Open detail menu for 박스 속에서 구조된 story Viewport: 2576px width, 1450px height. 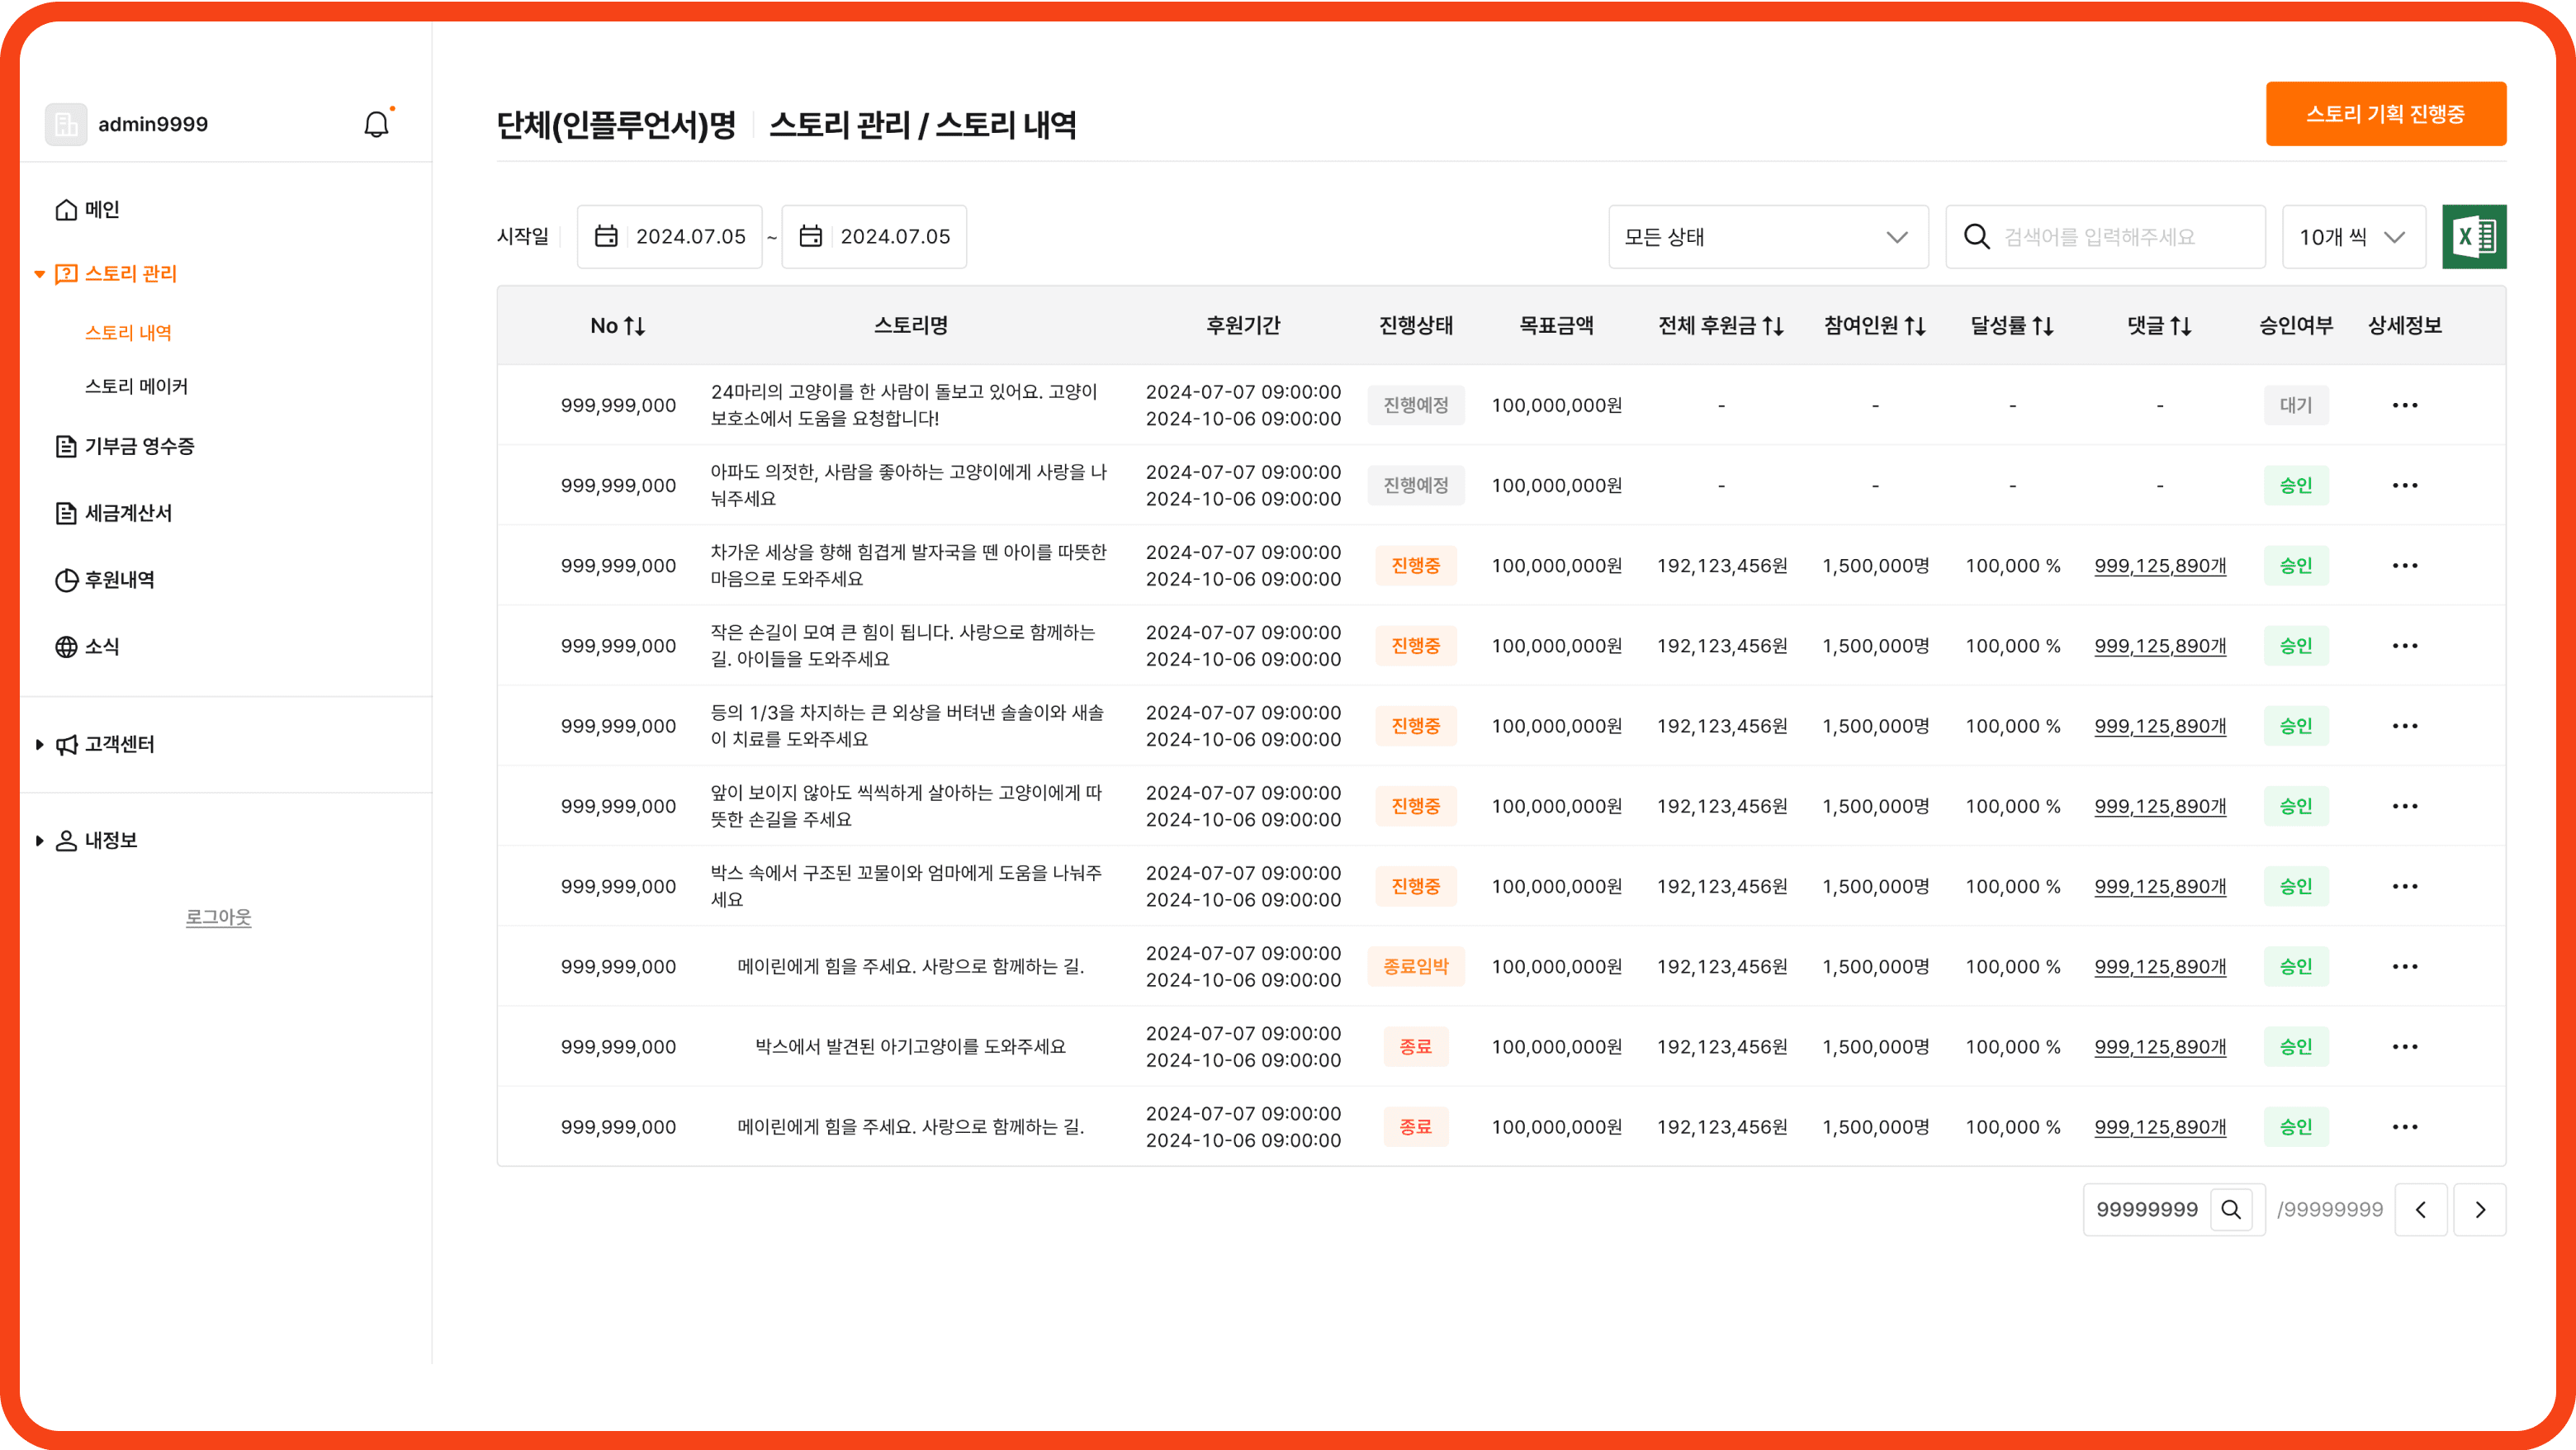point(2404,886)
